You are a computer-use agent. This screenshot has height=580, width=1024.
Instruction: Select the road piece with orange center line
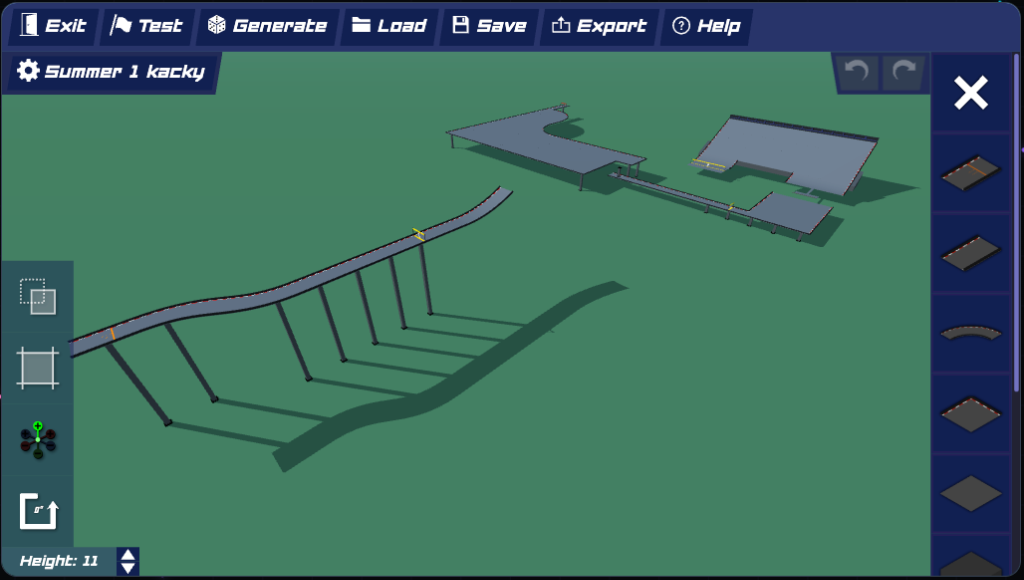[x=971, y=172]
